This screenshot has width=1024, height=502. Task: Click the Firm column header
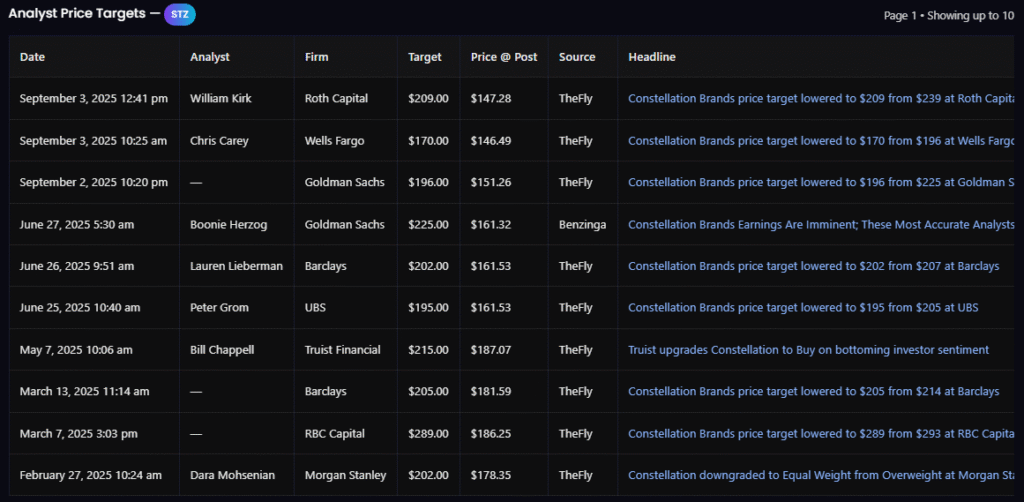coord(317,57)
